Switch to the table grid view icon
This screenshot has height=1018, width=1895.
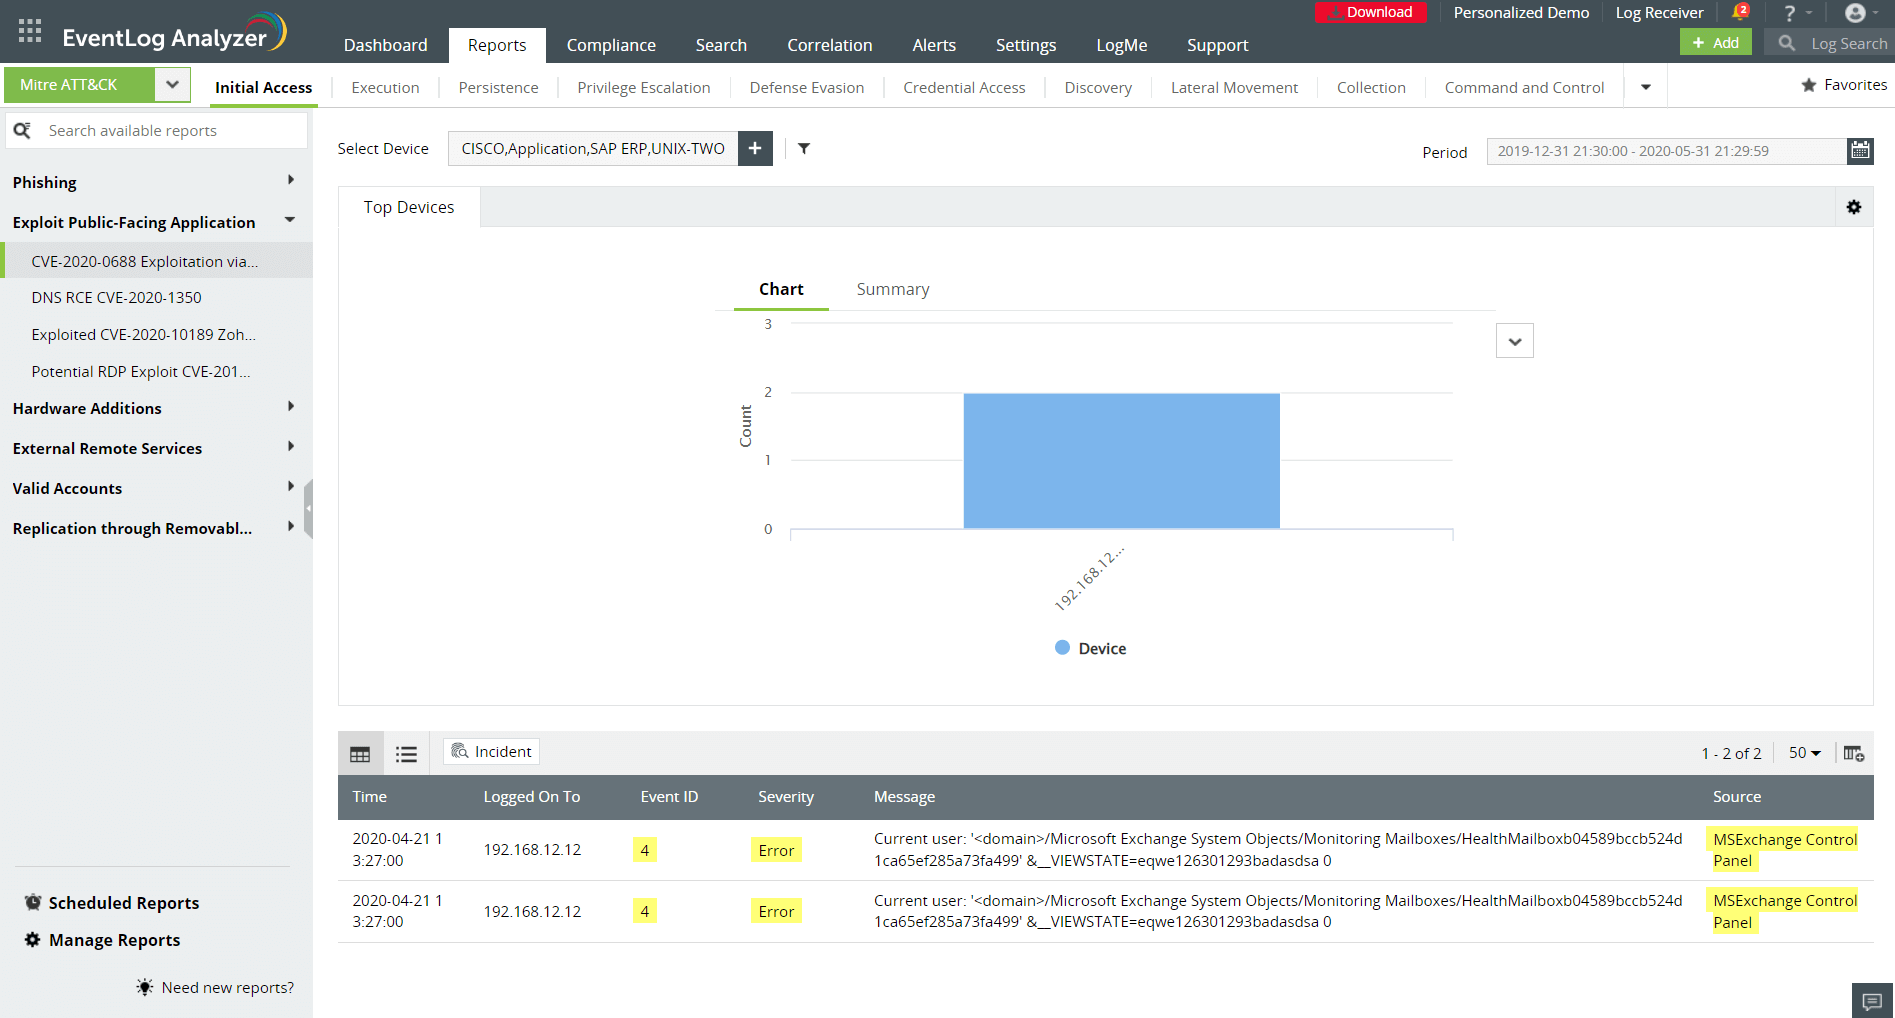pyautogui.click(x=360, y=754)
